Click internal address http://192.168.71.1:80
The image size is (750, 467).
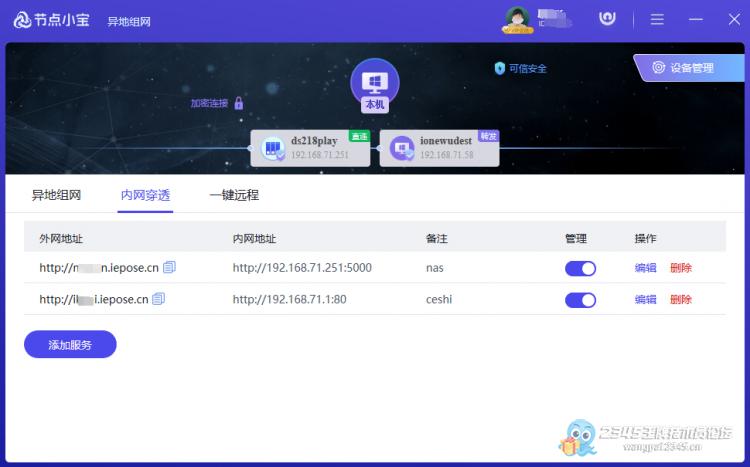click(289, 300)
